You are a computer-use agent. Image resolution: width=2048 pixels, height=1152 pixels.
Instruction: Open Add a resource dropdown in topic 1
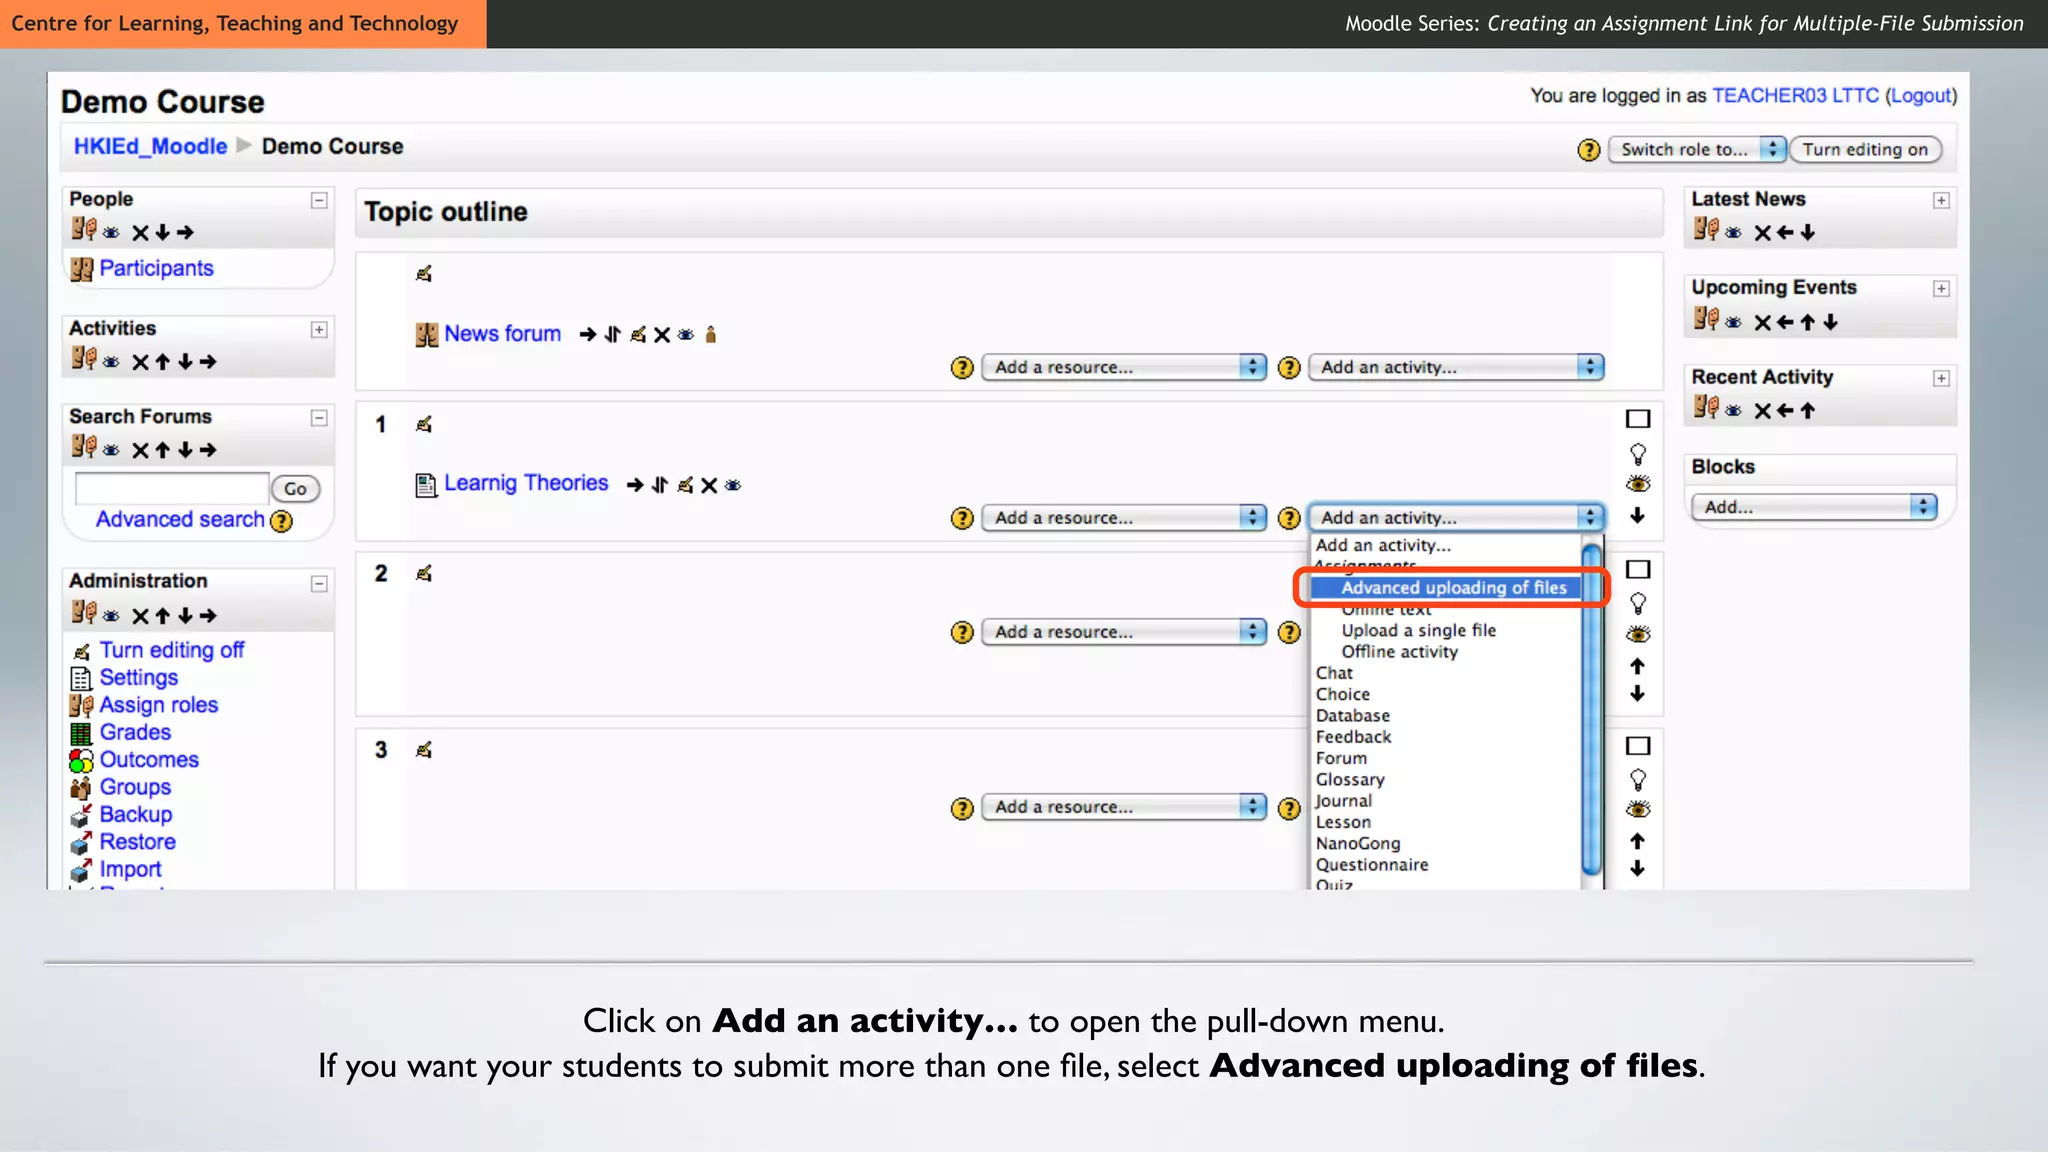(1124, 518)
